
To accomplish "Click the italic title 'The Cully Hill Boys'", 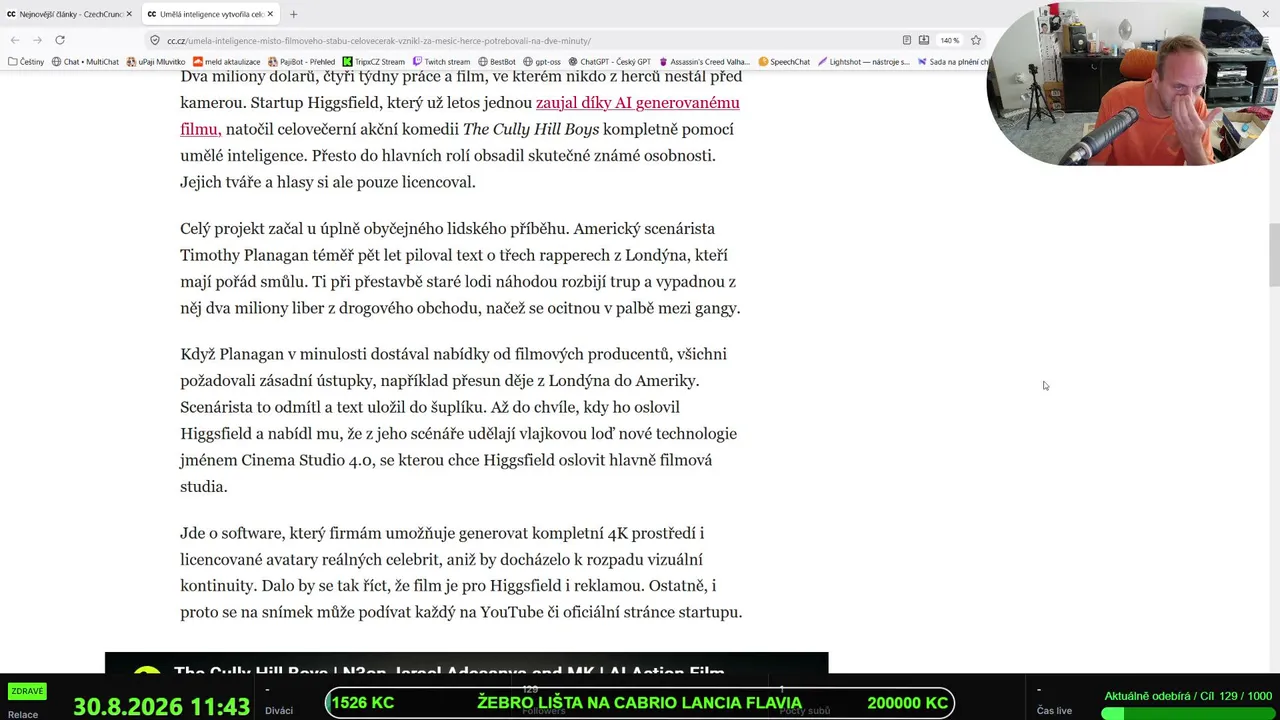I will coord(531,129).
